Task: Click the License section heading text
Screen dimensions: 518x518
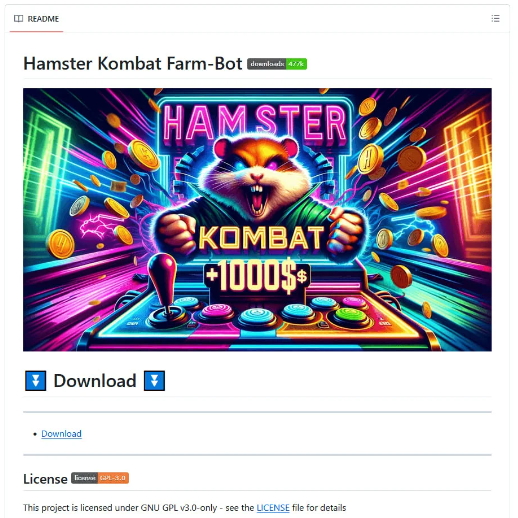Action: (45, 479)
